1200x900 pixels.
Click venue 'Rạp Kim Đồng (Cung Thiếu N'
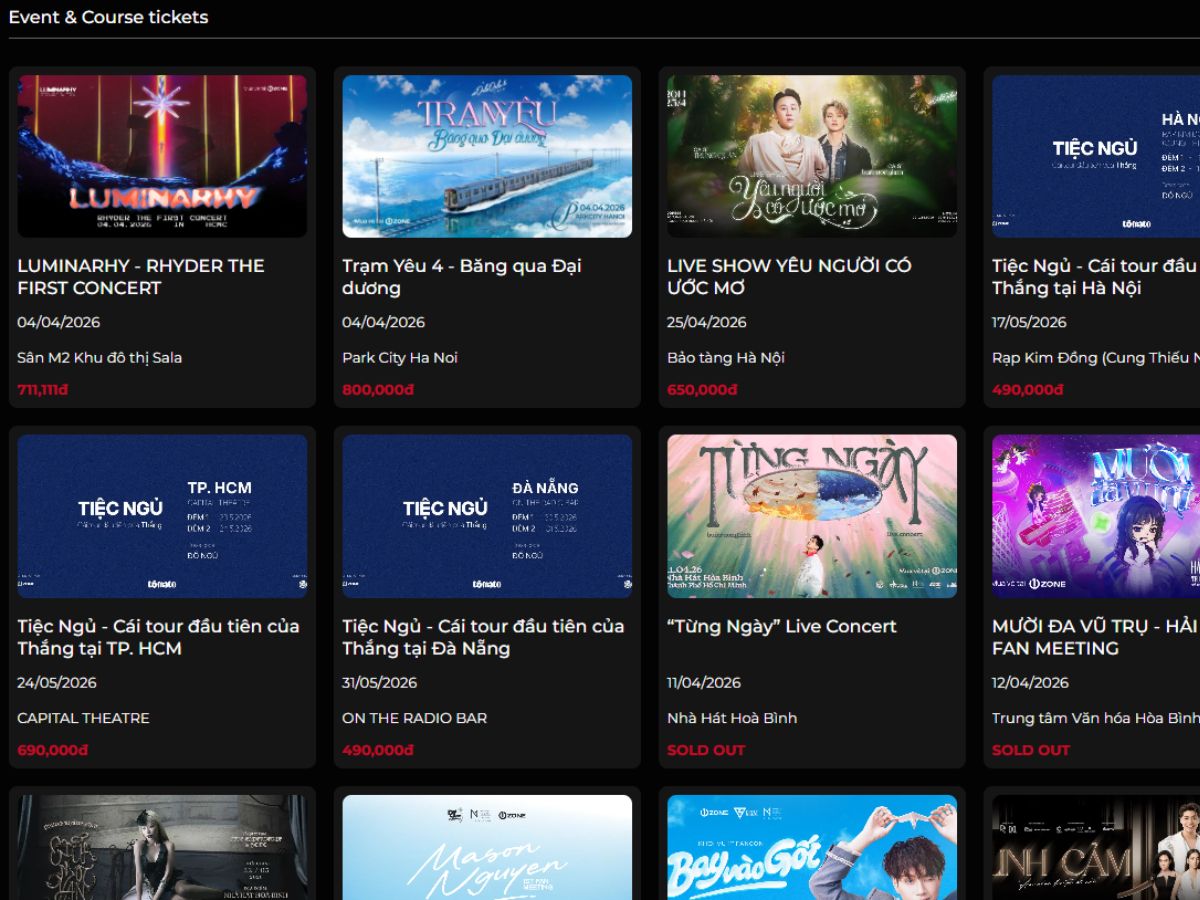1096,357
